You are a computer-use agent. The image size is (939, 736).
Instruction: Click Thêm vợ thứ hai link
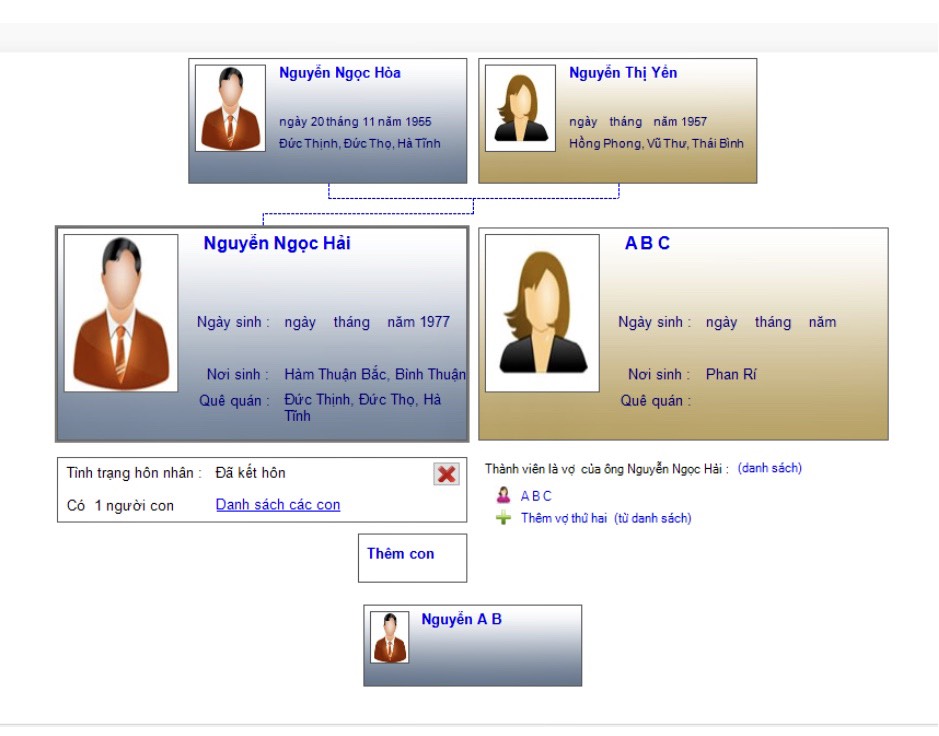[564, 518]
